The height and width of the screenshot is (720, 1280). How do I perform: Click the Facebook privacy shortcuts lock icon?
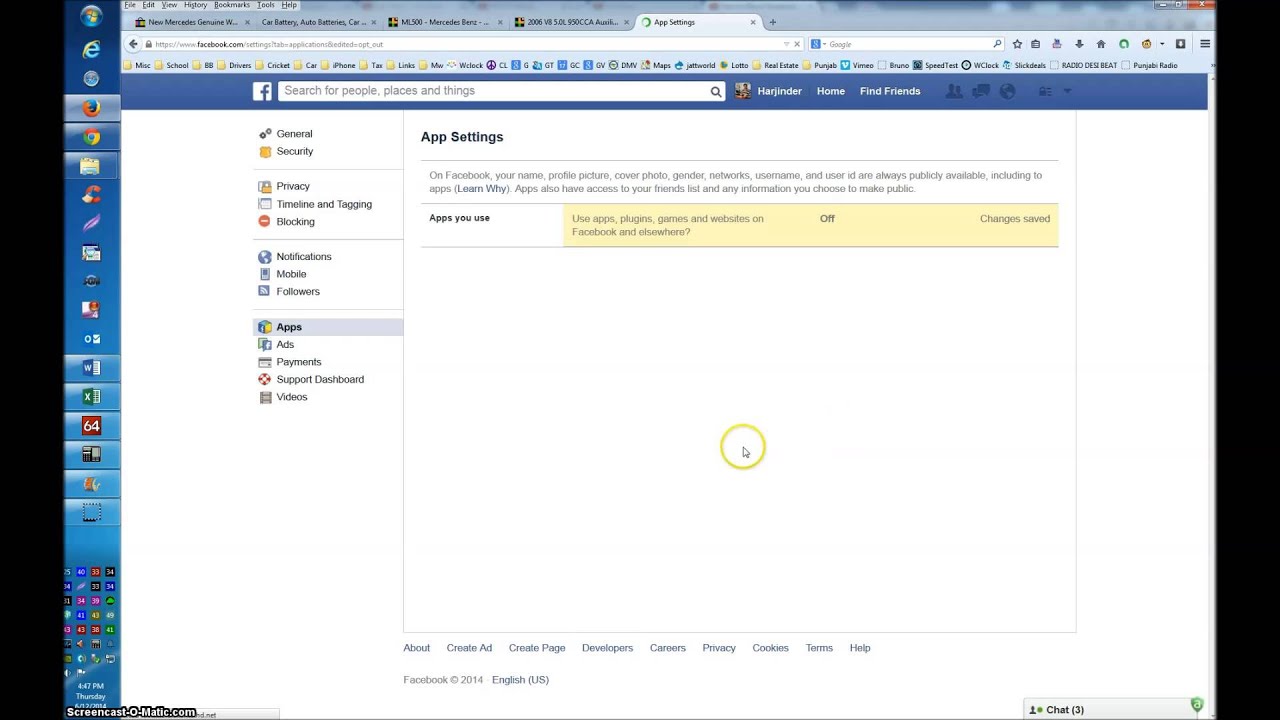1044,91
